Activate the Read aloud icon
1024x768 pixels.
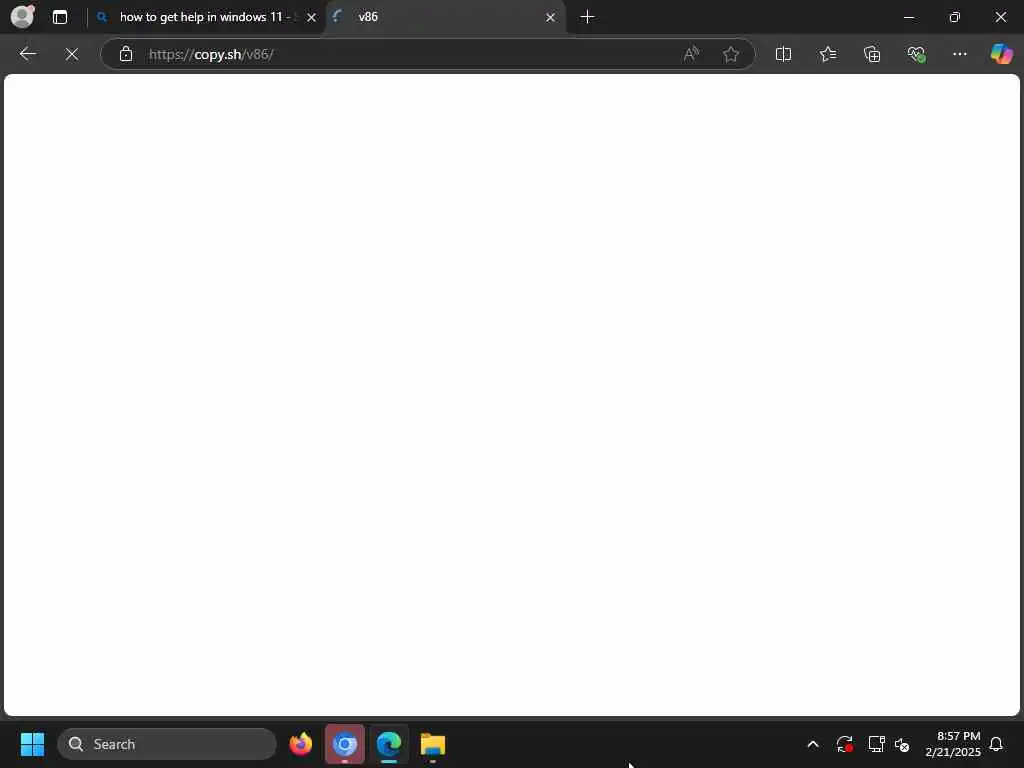[691, 54]
